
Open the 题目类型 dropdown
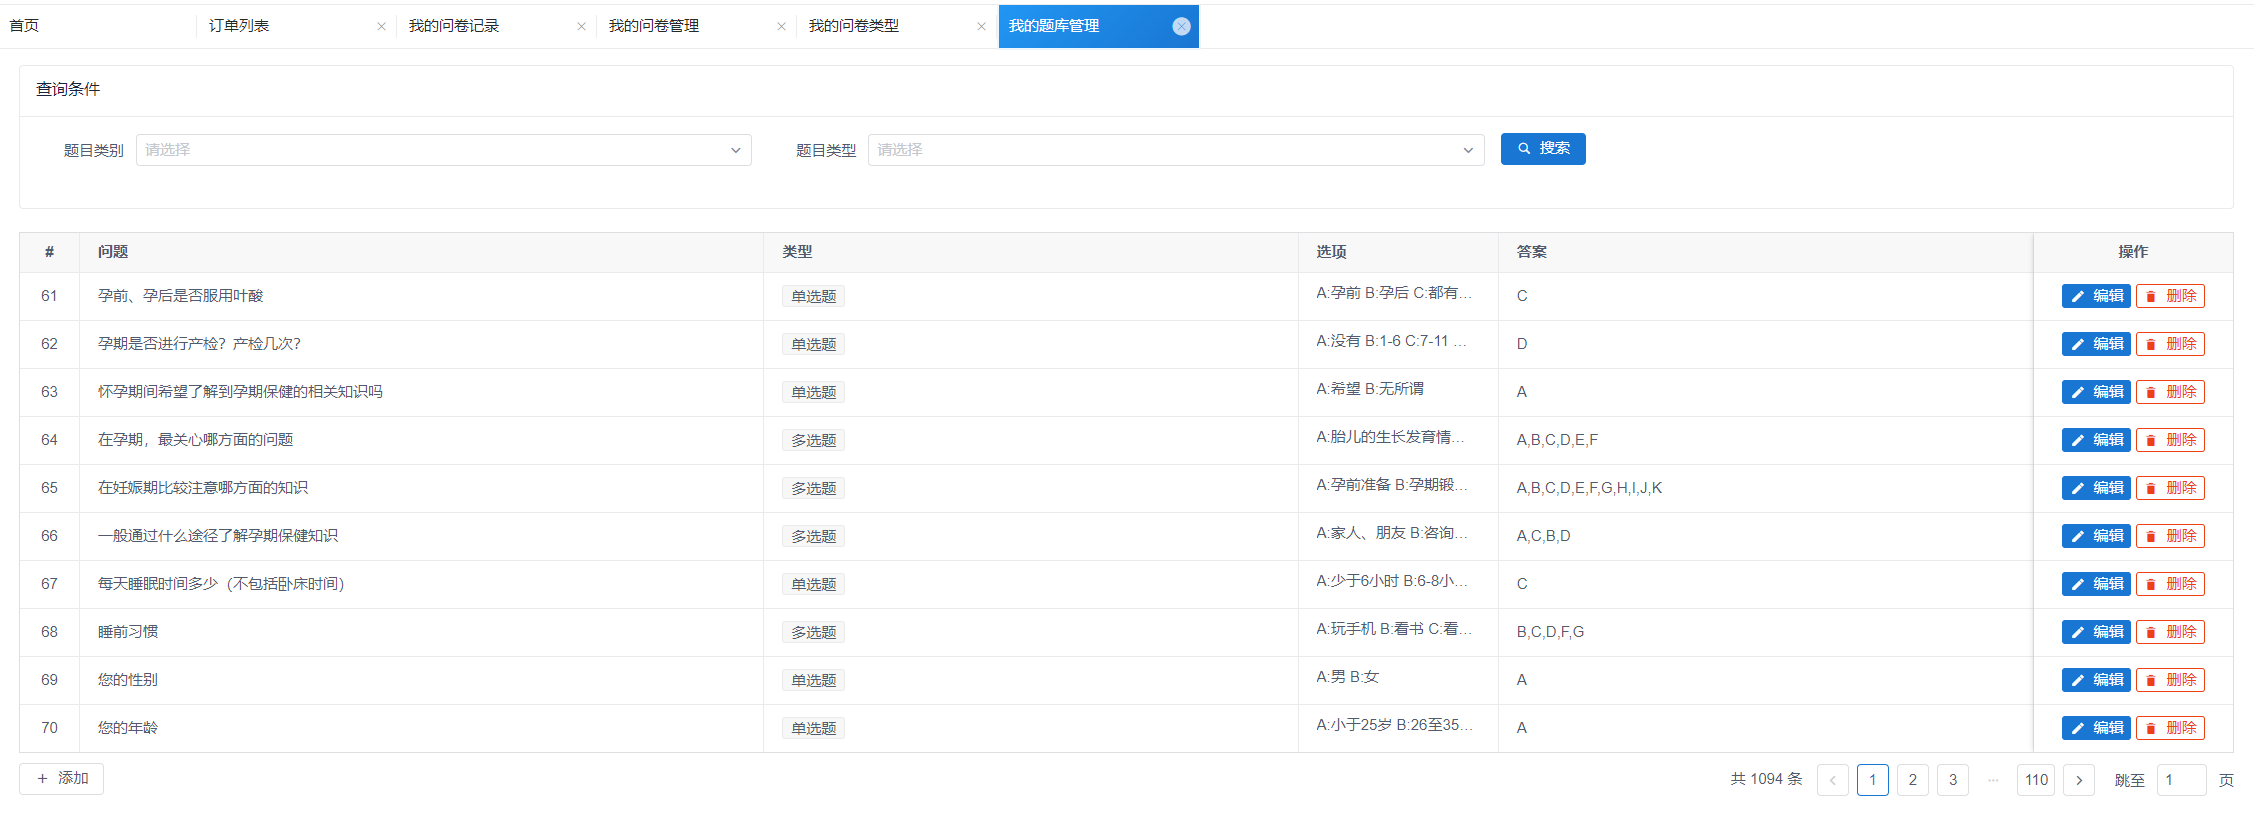pos(1176,150)
